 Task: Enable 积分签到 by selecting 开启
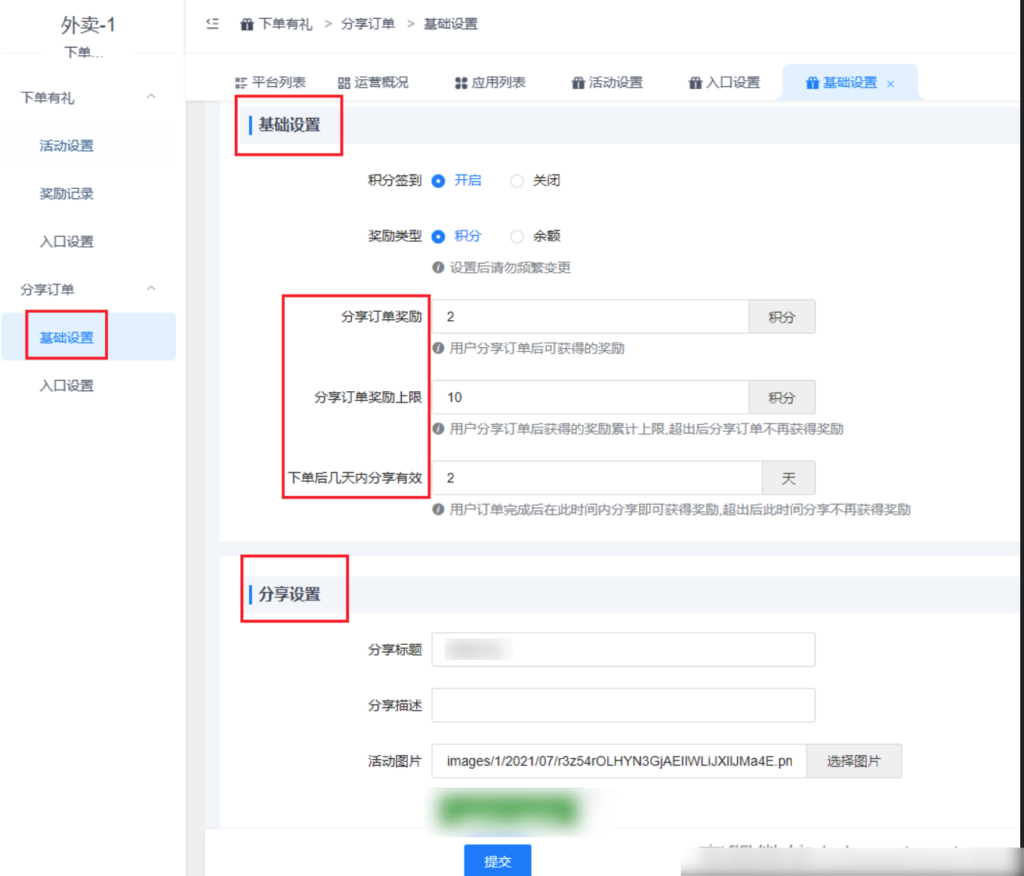437,181
